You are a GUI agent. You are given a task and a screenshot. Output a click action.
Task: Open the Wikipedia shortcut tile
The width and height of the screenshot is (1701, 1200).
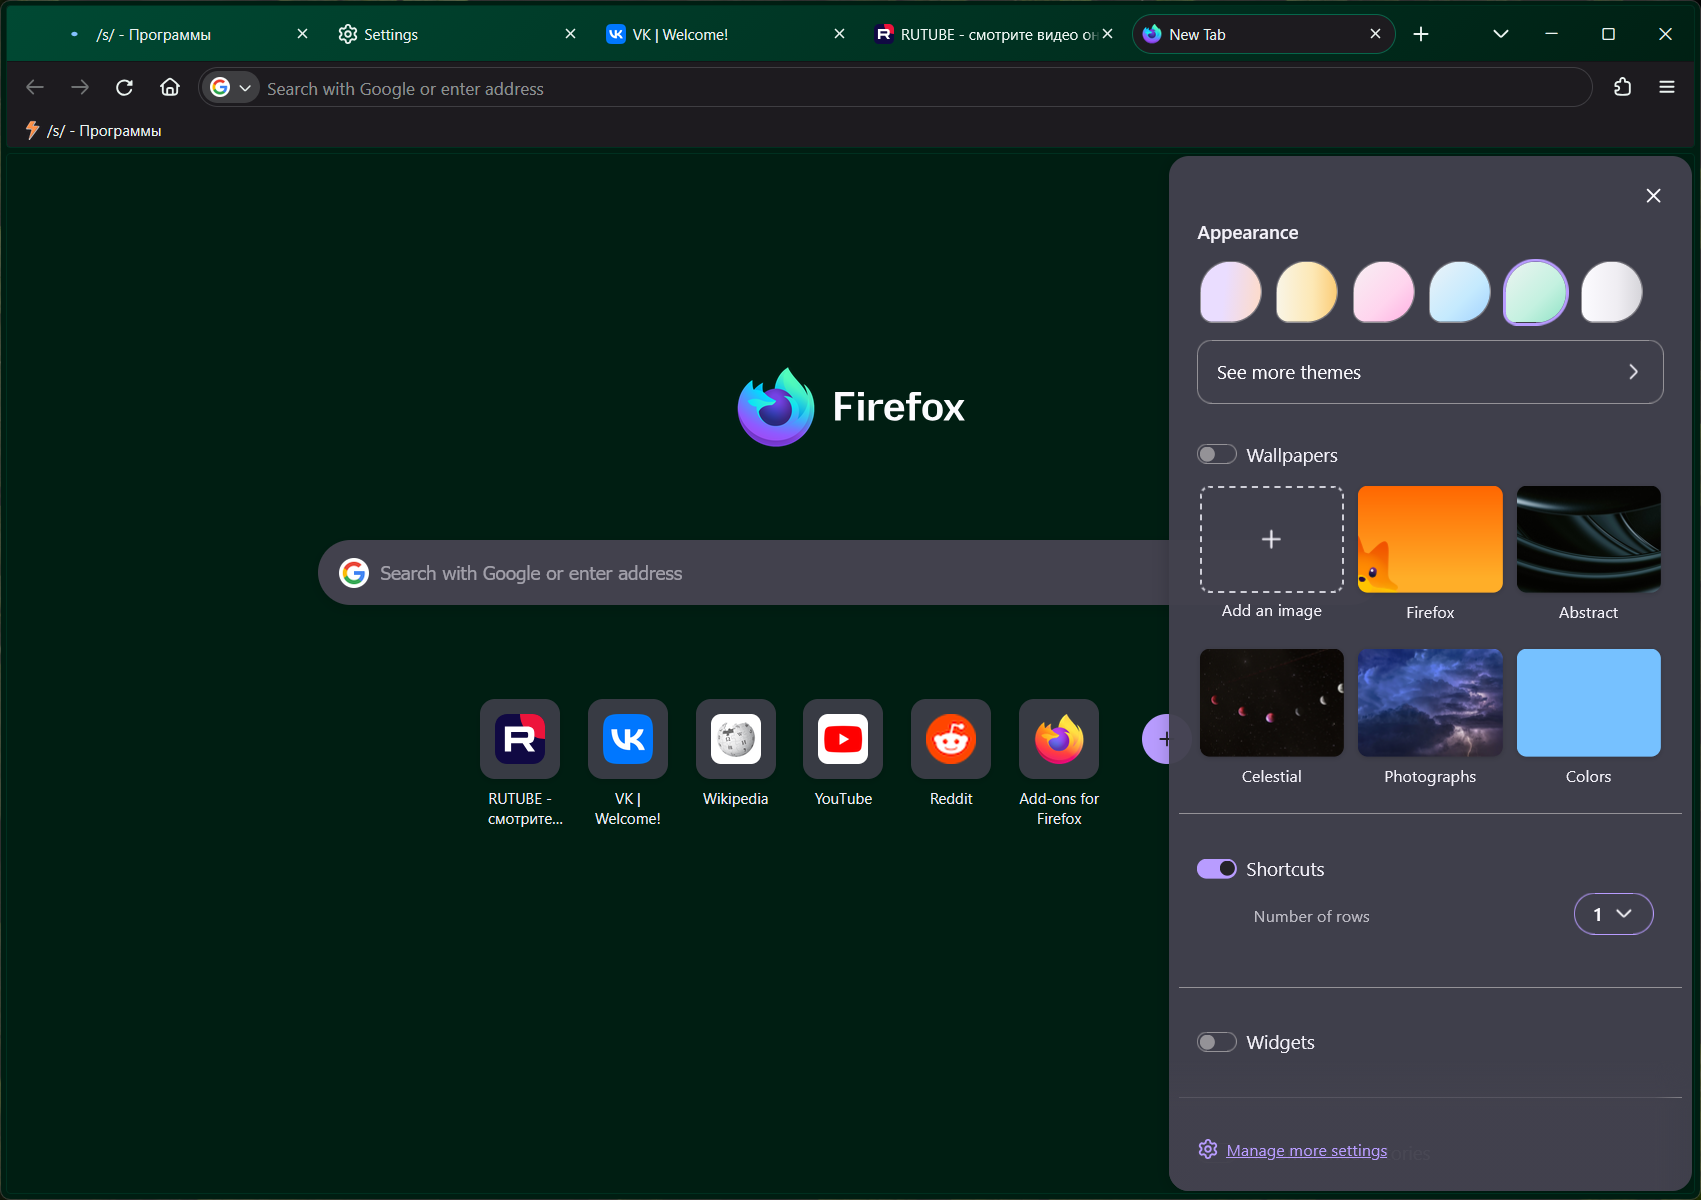[x=736, y=739]
